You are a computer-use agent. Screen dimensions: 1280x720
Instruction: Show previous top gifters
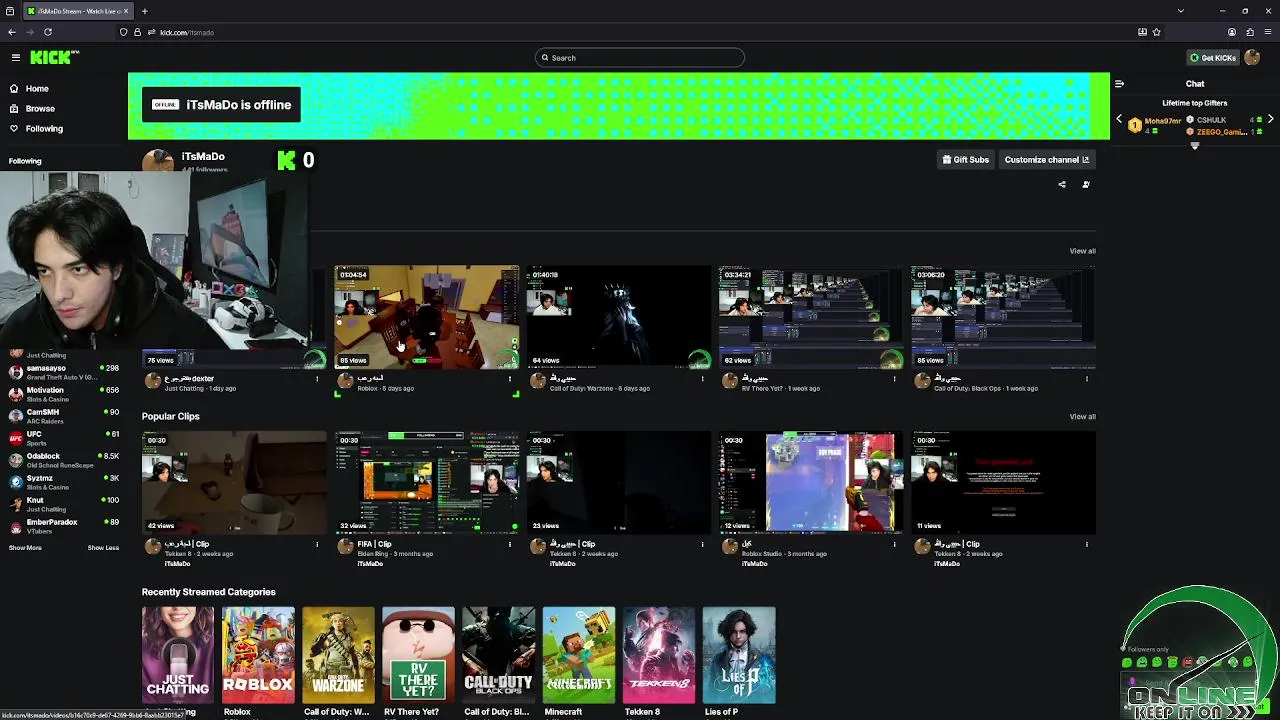(1119, 119)
